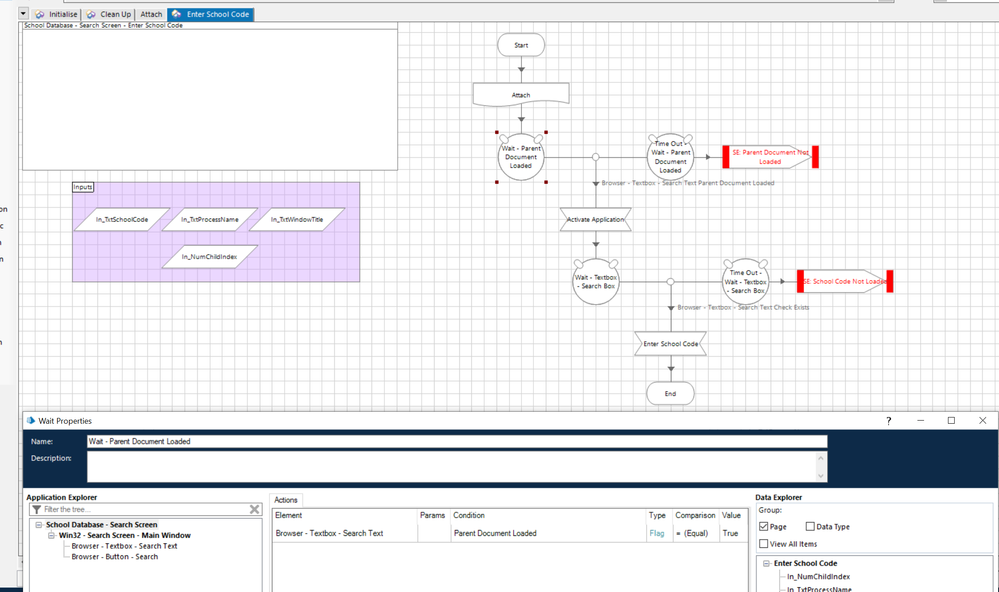999x592 pixels.
Task: Select the SE: Parent Document Not Loaded exception
Action: tap(770, 157)
